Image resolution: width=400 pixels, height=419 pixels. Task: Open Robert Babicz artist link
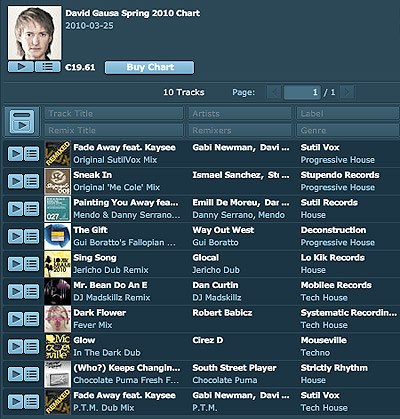tap(222, 313)
